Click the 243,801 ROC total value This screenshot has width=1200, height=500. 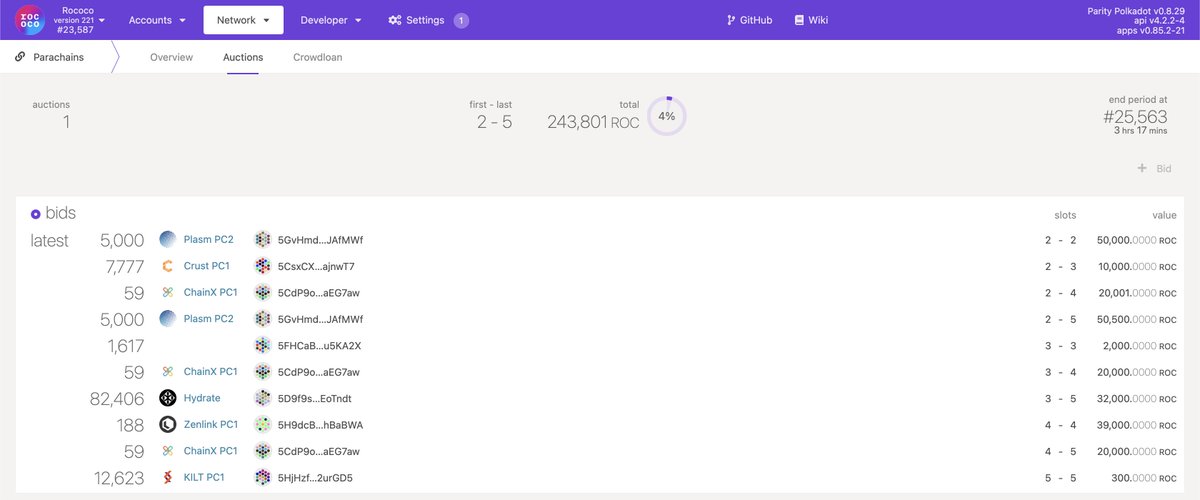pyautogui.click(x=593, y=122)
